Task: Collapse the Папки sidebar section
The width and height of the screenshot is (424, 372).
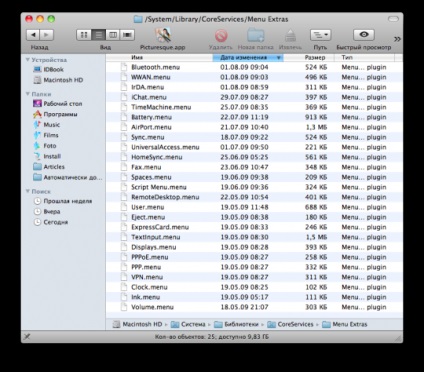Action: (x=28, y=94)
